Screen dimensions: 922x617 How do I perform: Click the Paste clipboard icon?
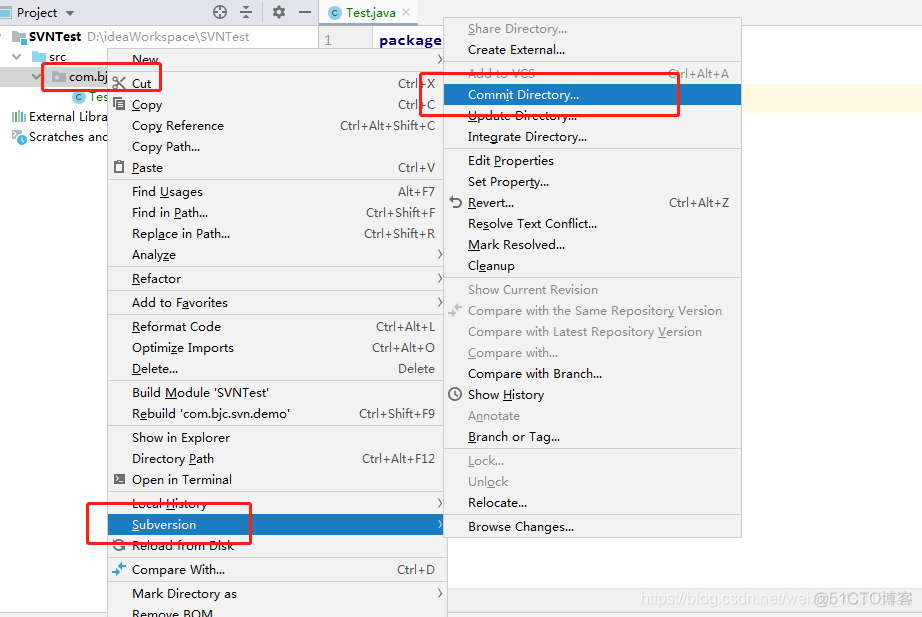click(119, 167)
